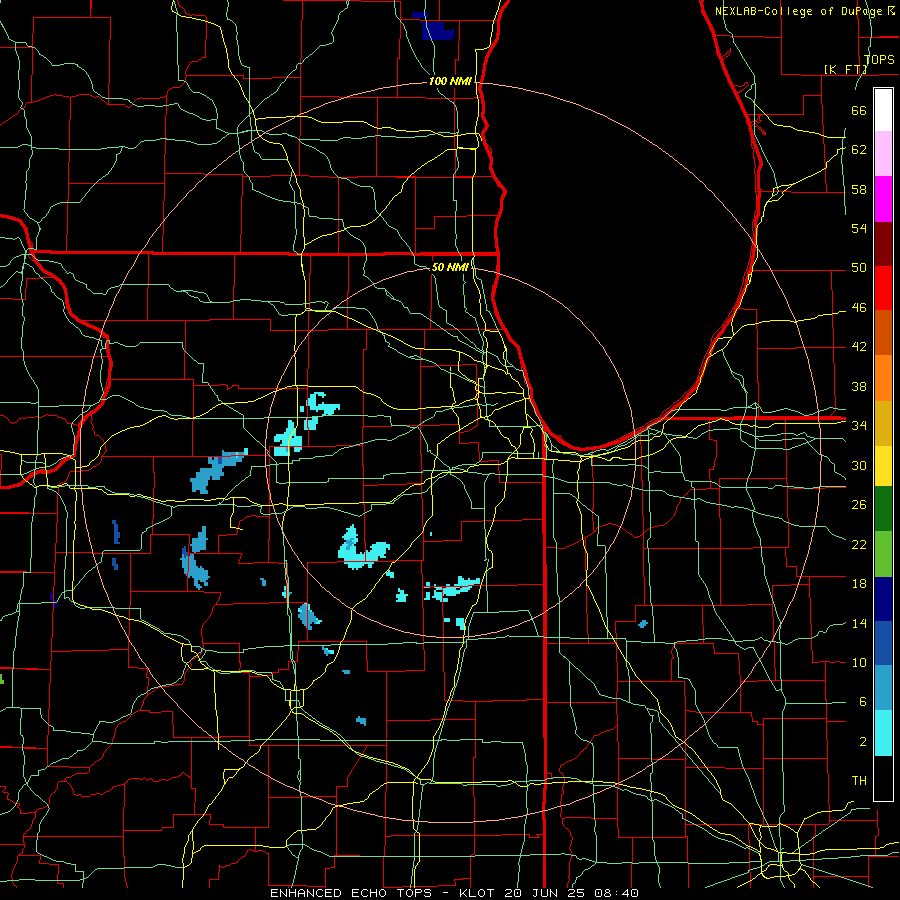Click the '100 NMI' range ring label

coord(450,81)
